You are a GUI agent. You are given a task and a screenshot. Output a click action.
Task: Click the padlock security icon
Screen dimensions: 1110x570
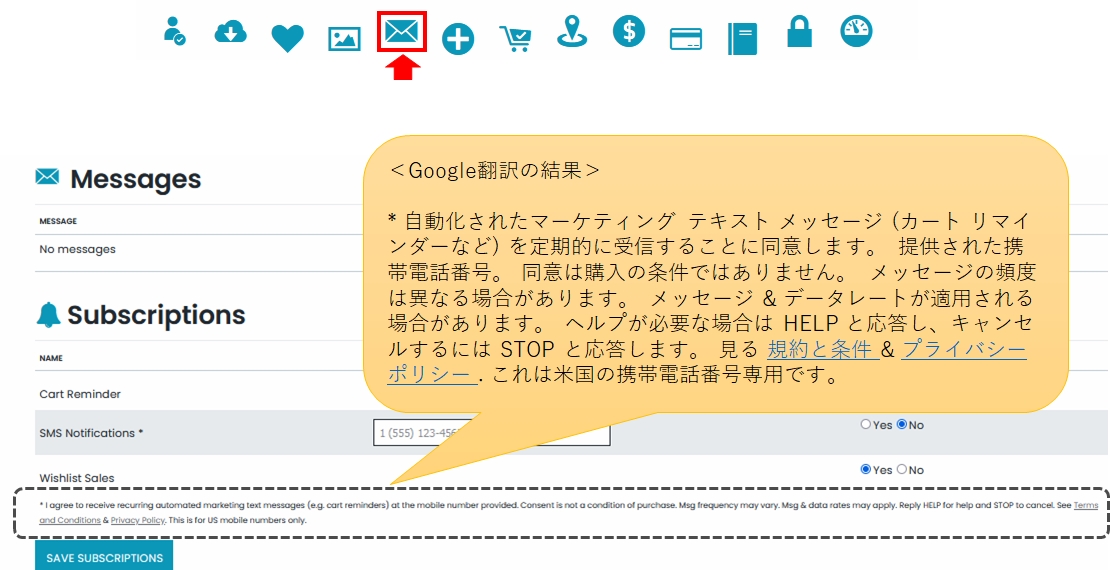point(799,32)
